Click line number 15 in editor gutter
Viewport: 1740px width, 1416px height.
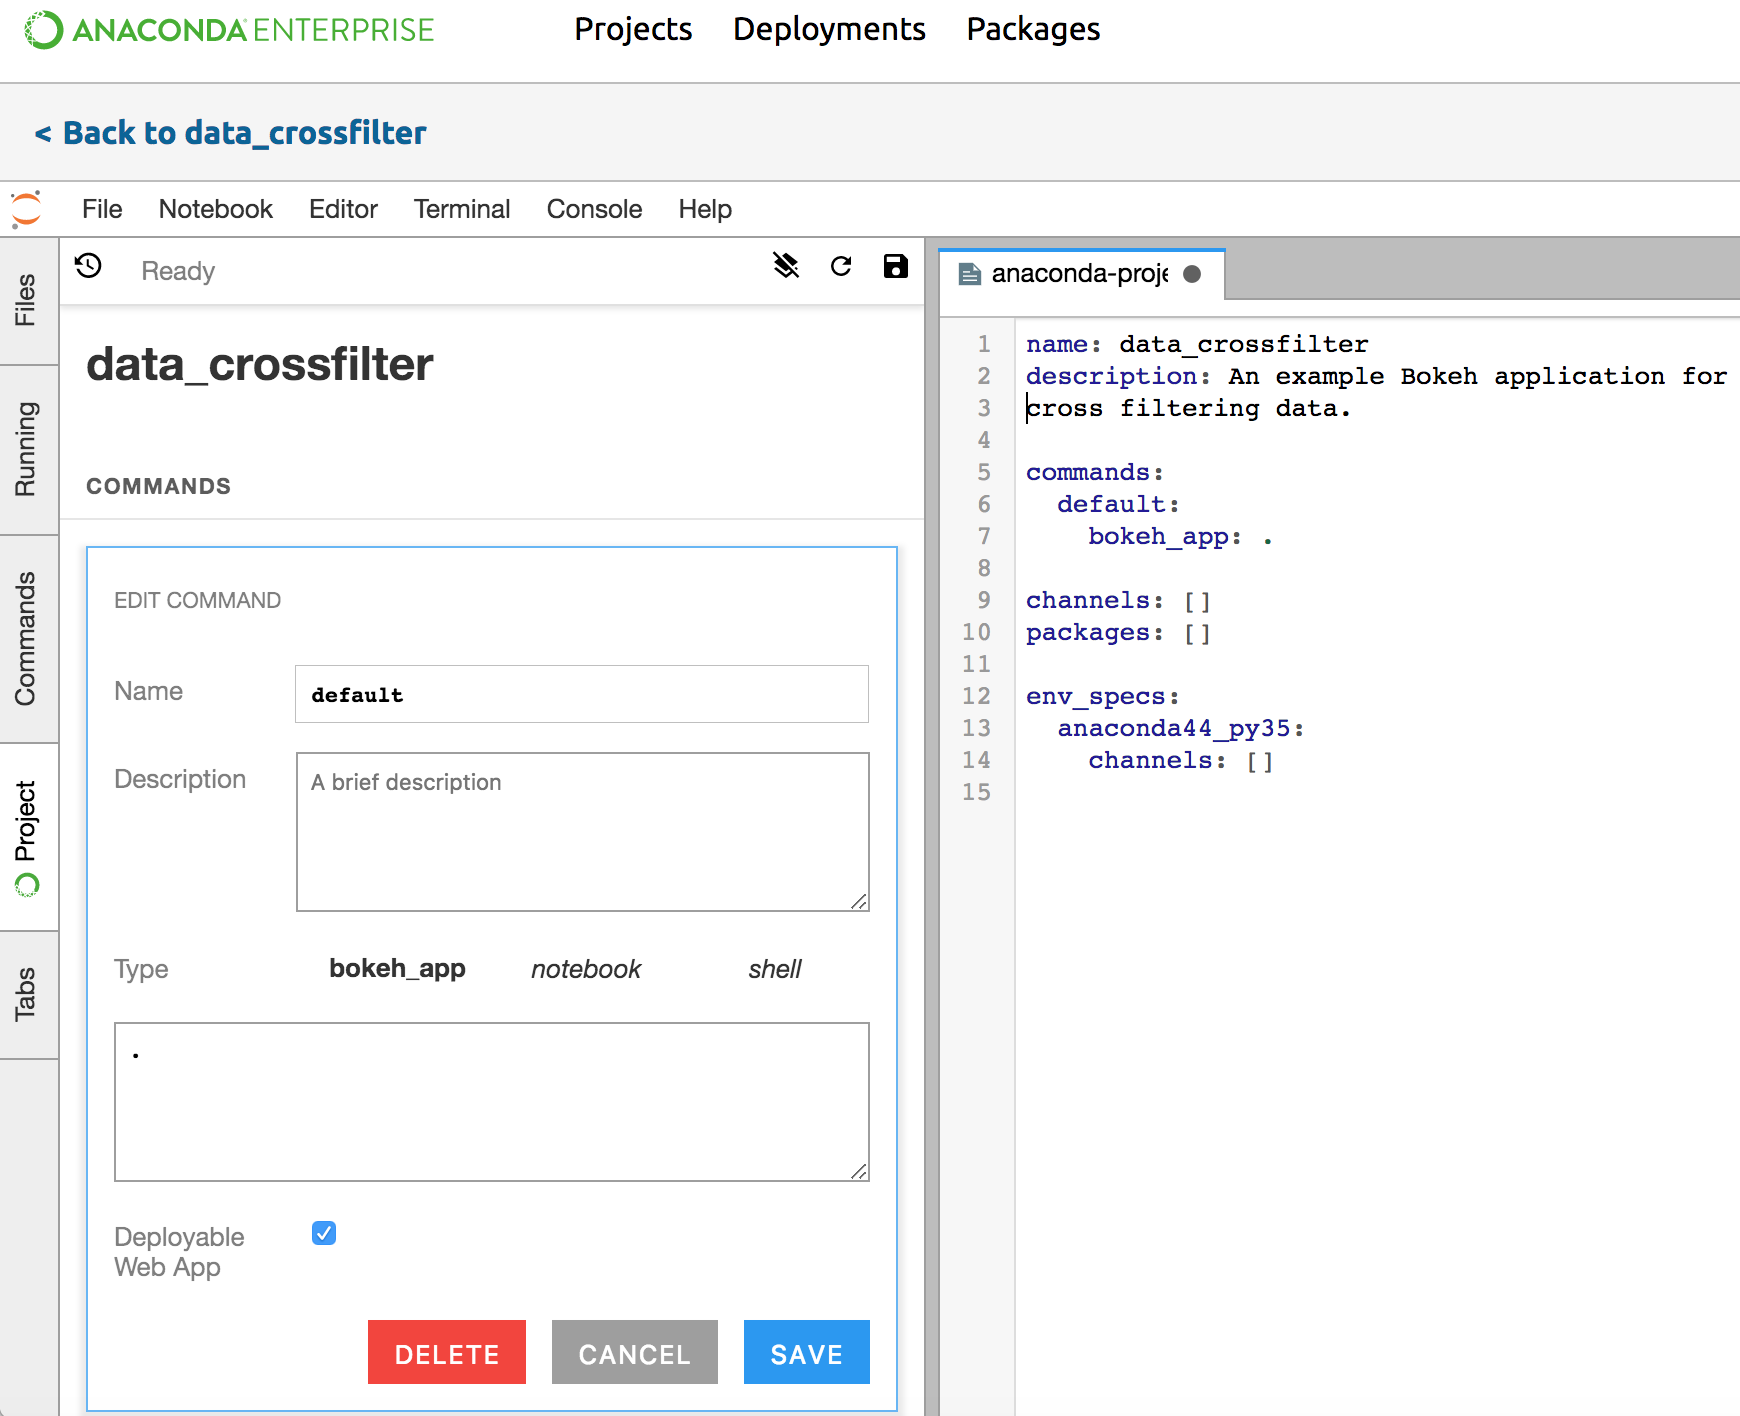(x=977, y=792)
